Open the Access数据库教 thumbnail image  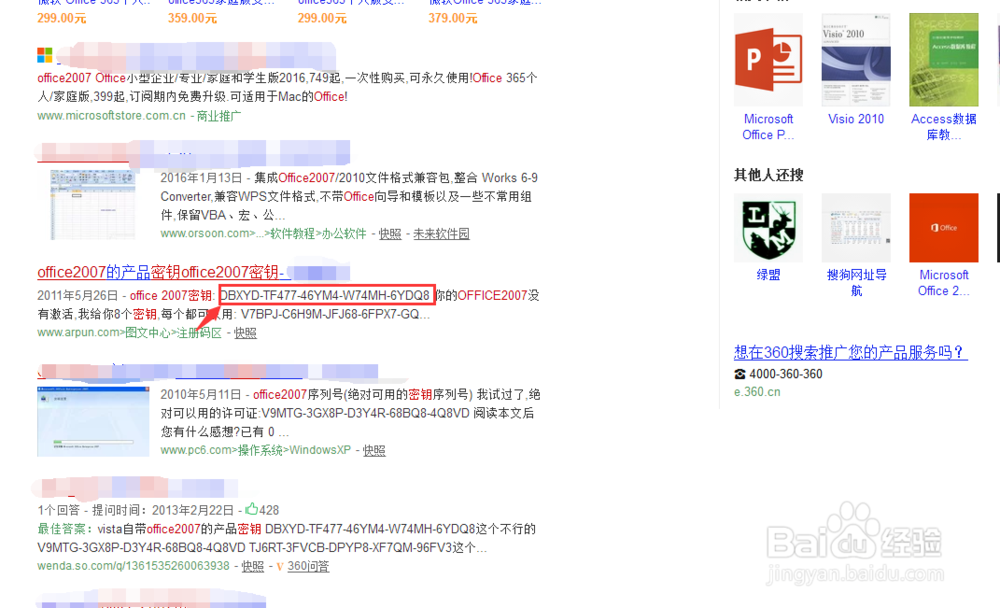click(943, 60)
